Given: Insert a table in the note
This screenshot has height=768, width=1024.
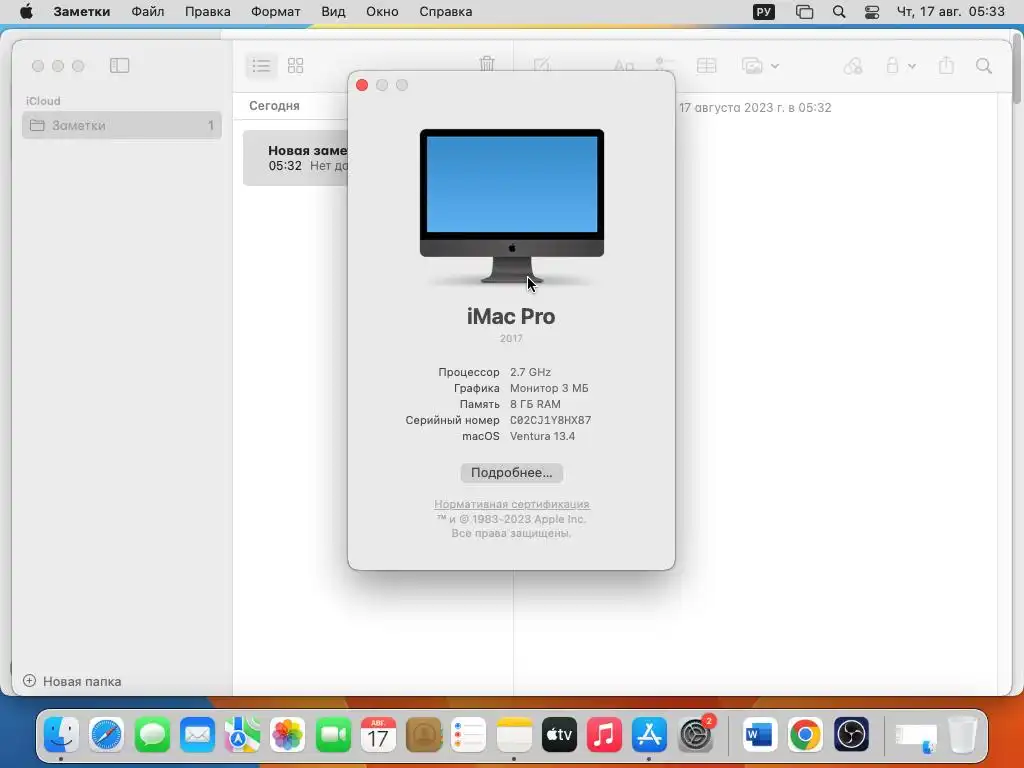Looking at the screenshot, I should click(x=707, y=65).
